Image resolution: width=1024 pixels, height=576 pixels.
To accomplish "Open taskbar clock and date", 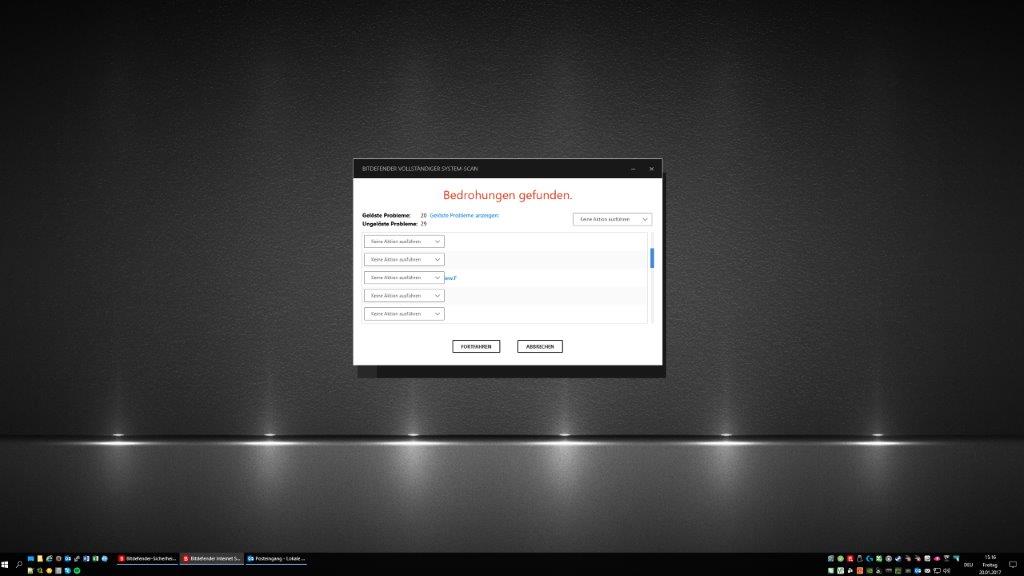I will coord(990,565).
